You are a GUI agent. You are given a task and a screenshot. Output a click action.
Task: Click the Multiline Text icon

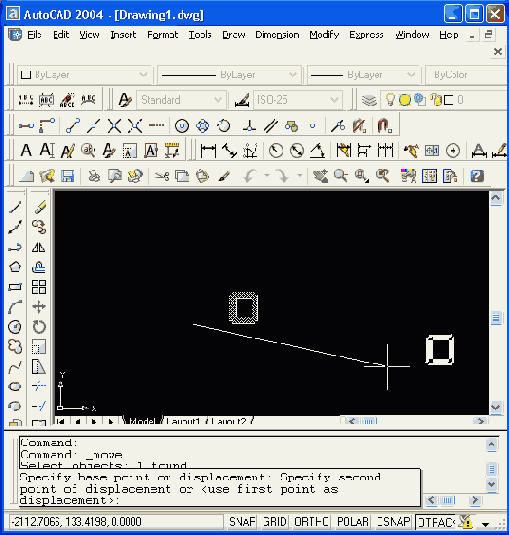tap(26, 150)
